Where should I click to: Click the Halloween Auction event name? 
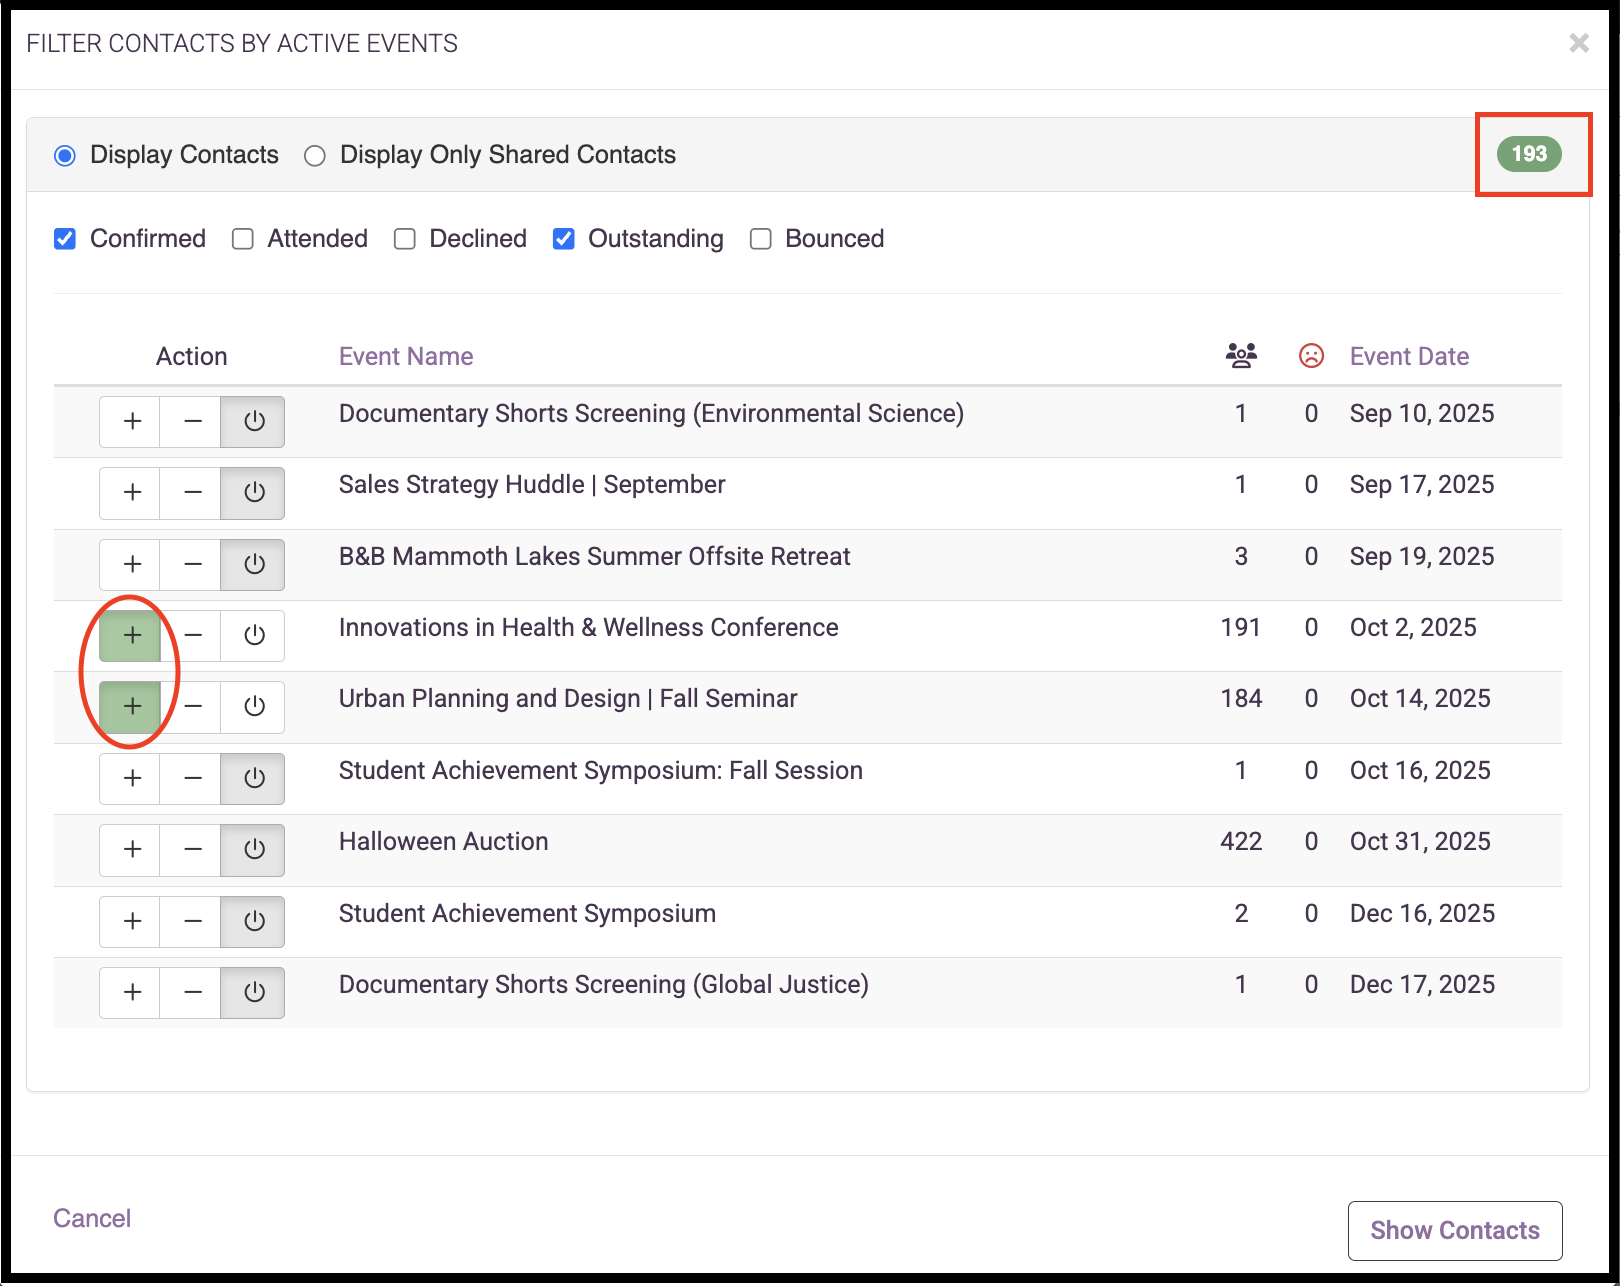444,842
